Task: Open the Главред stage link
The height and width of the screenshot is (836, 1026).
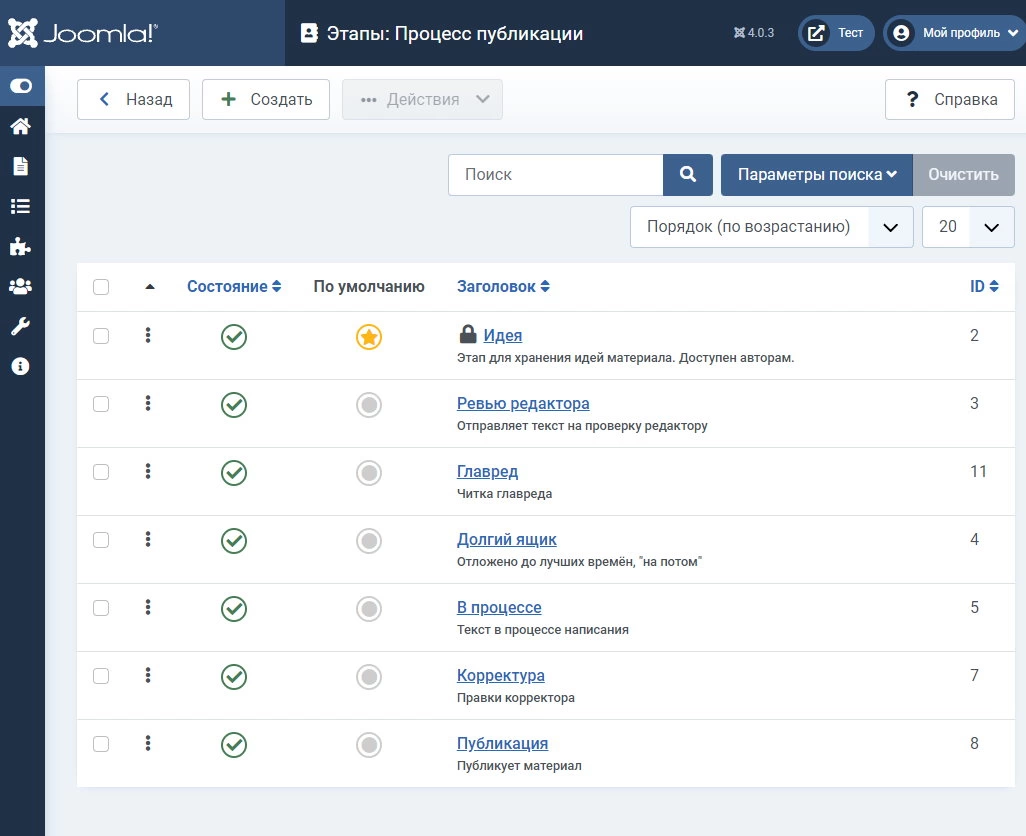Action: pyautogui.click(x=487, y=472)
